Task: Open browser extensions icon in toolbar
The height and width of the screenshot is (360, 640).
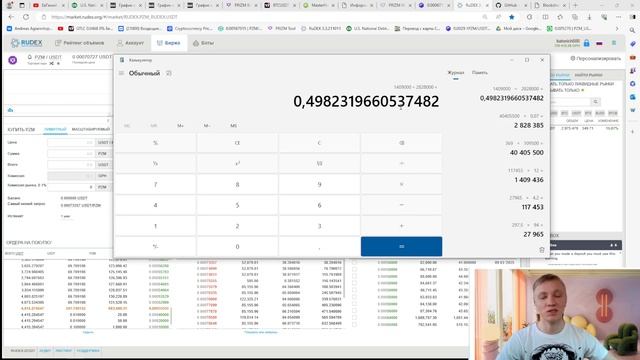Action: point(529,17)
